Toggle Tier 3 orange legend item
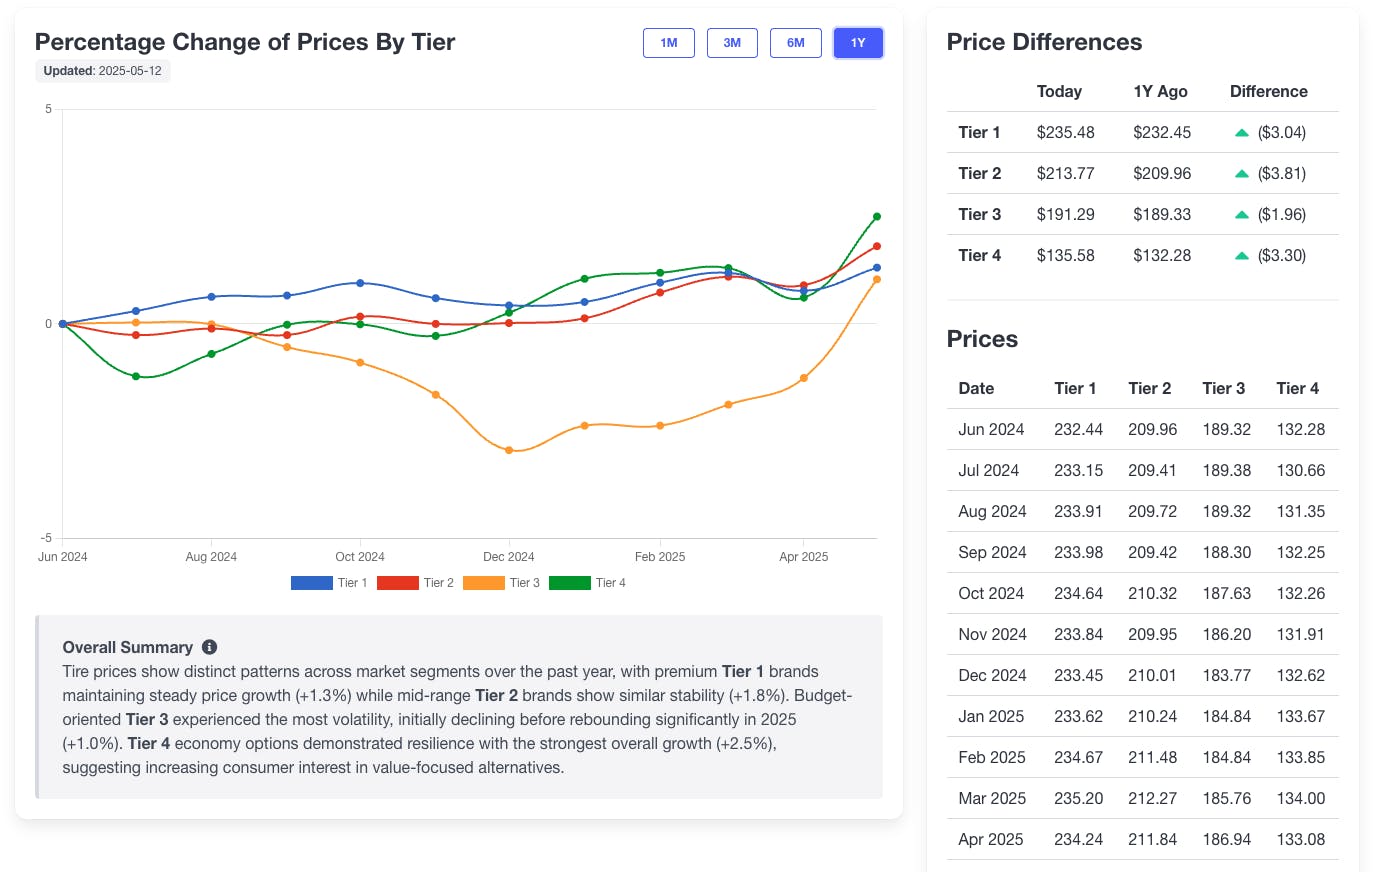This screenshot has width=1376, height=872. coord(484,583)
